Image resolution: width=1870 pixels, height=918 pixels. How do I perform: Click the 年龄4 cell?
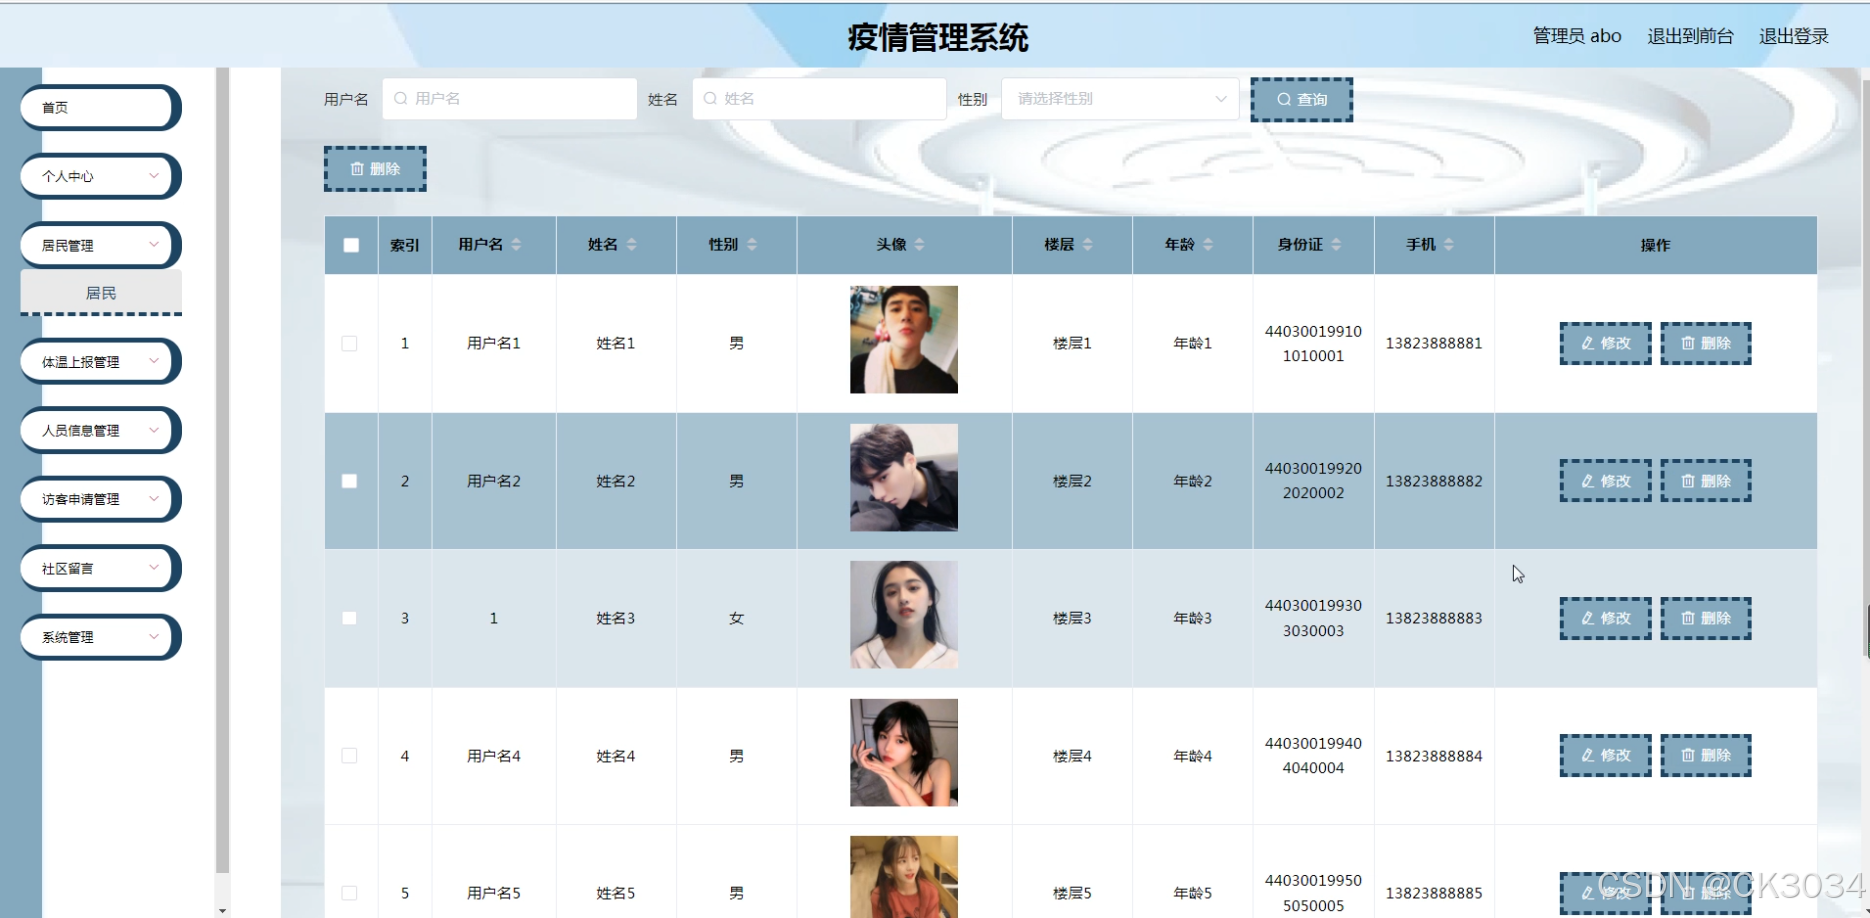1192,756
